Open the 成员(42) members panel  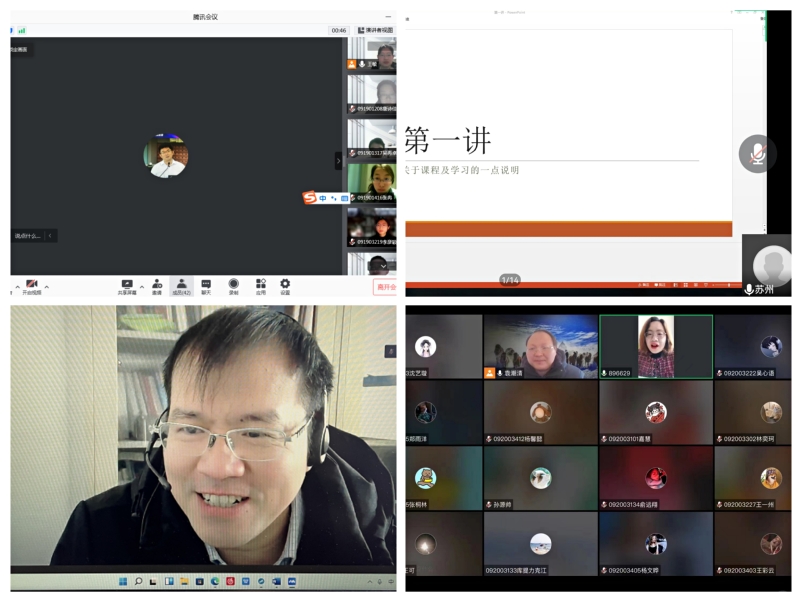coord(181,286)
